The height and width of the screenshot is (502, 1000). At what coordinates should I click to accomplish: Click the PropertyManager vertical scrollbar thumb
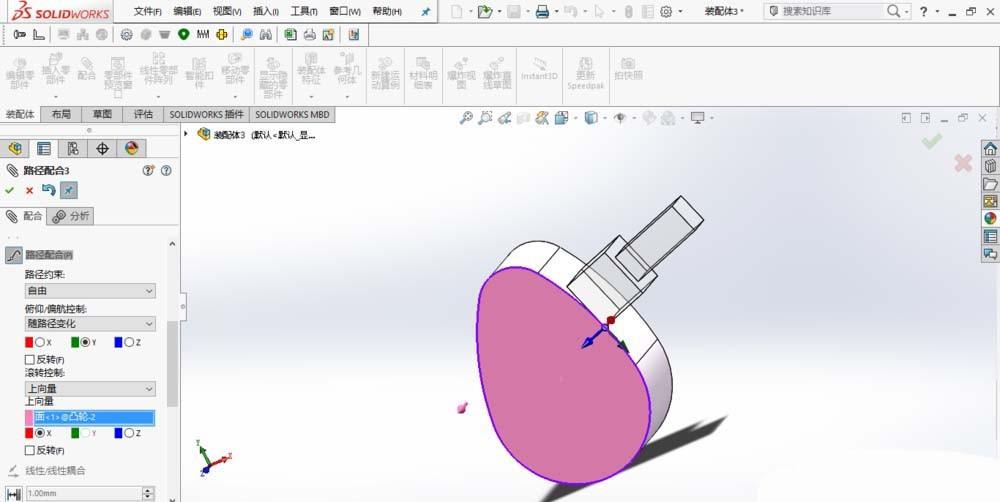172,364
